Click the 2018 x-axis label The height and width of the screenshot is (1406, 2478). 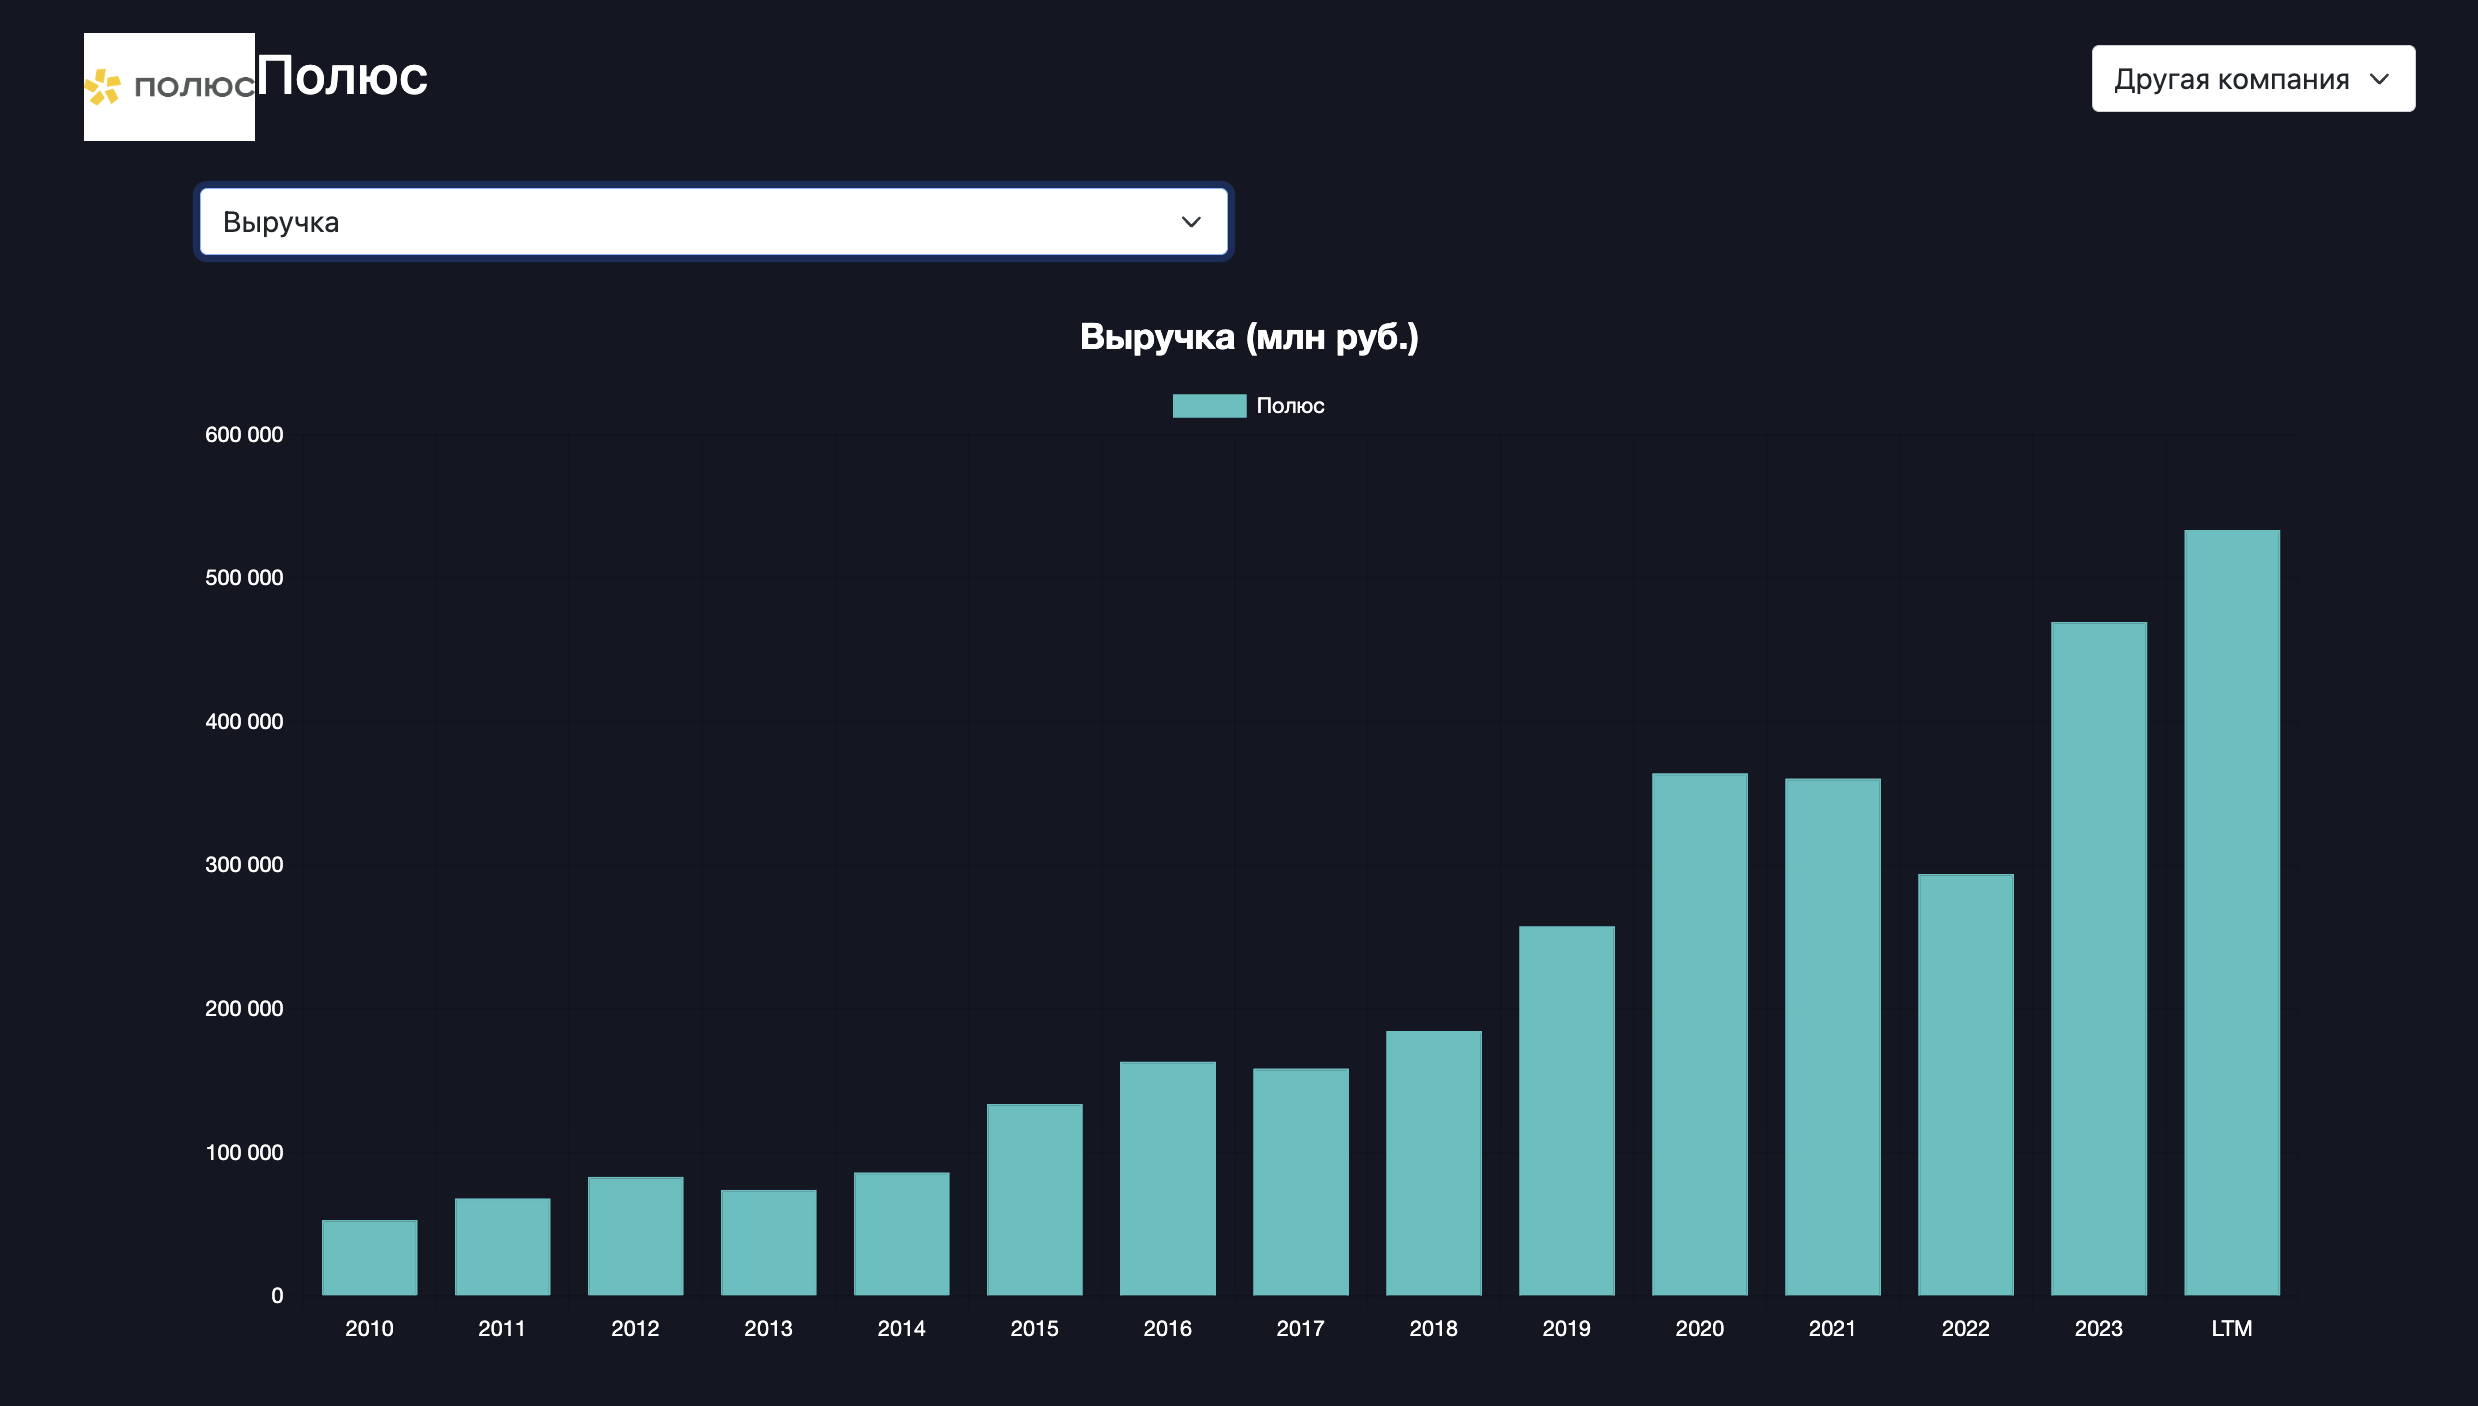click(x=1433, y=1329)
